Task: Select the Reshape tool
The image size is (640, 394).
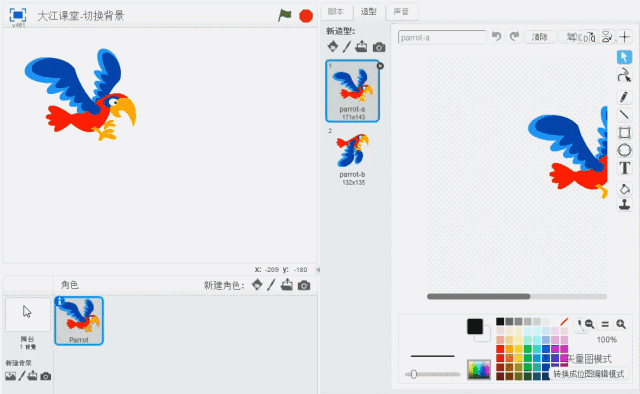Action: 624,76
